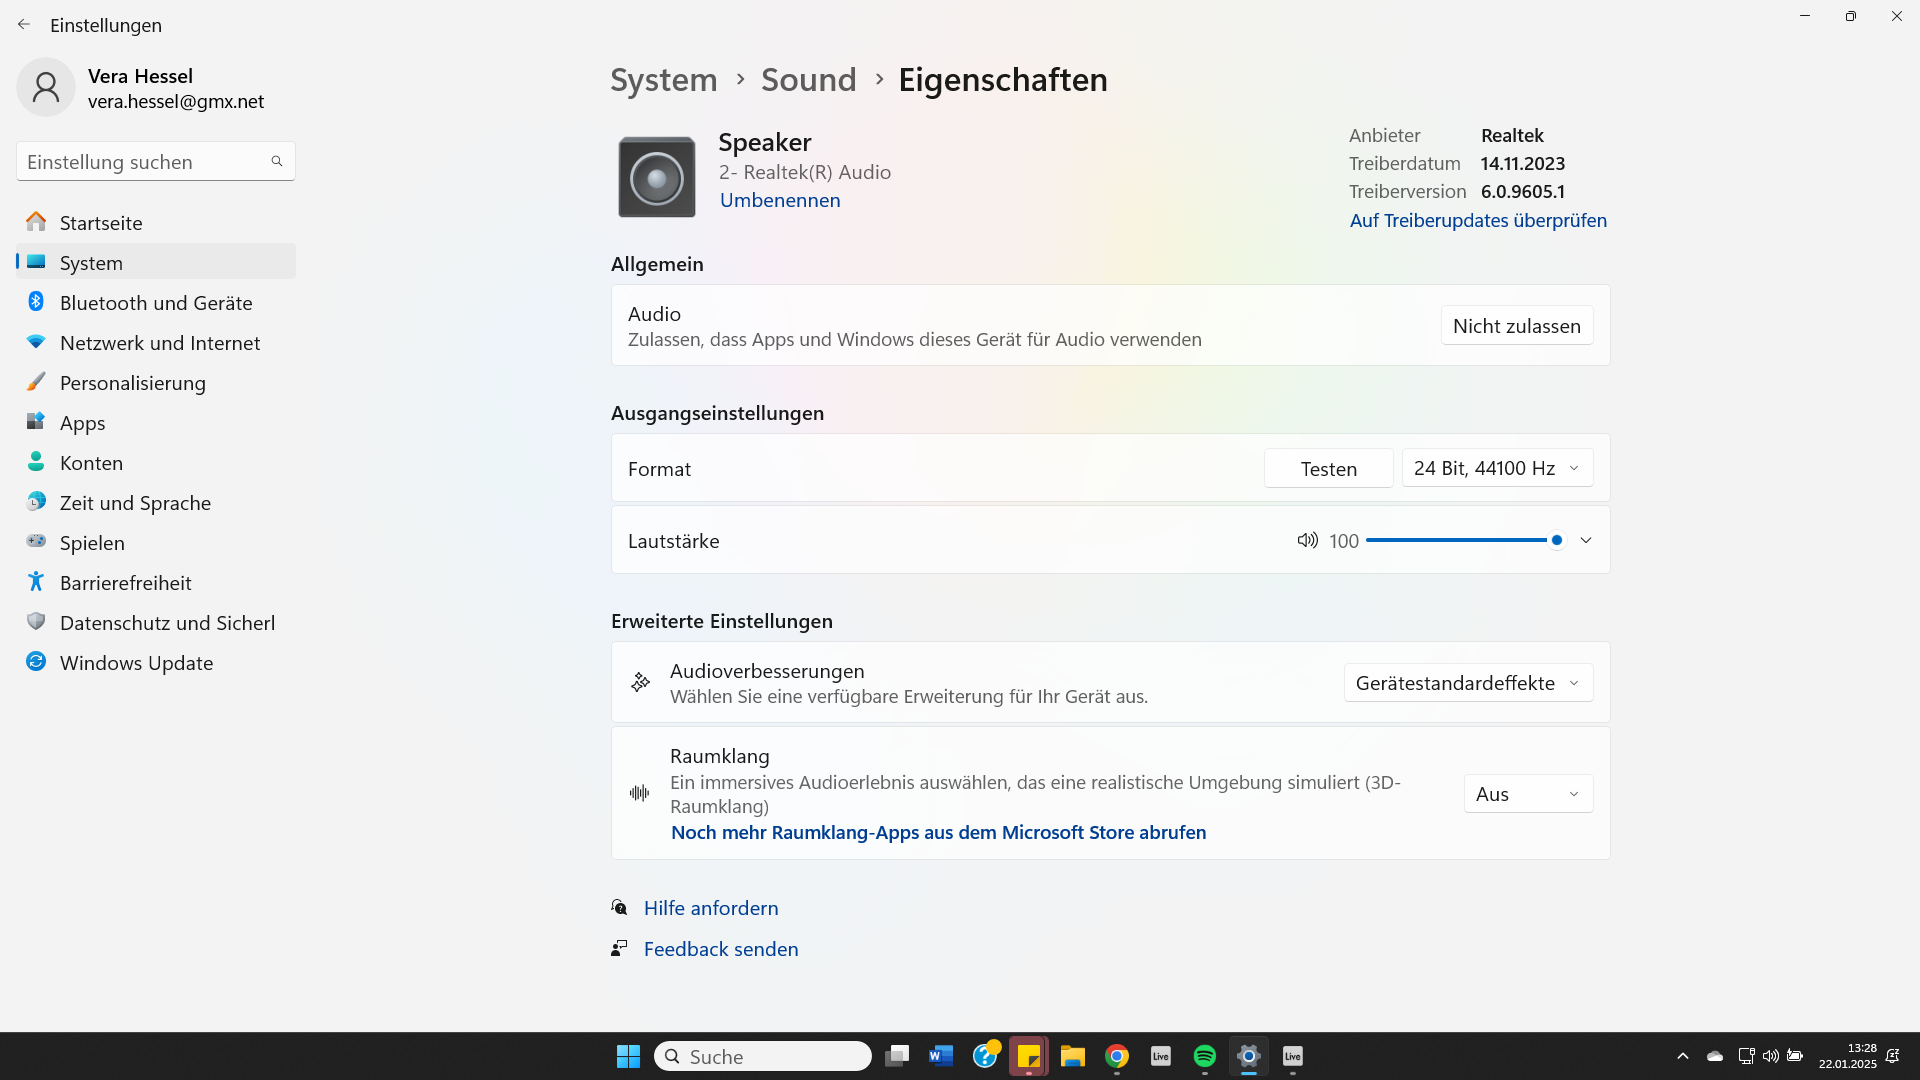The image size is (1920, 1080).
Task: Open Spotify from the taskbar
Action: pyautogui.click(x=1204, y=1056)
